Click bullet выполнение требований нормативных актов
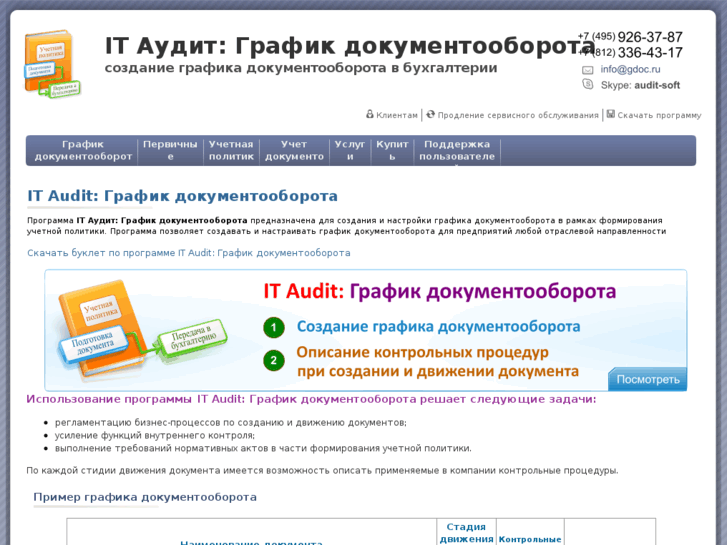This screenshot has width=727, height=545. pyautogui.click(x=263, y=449)
